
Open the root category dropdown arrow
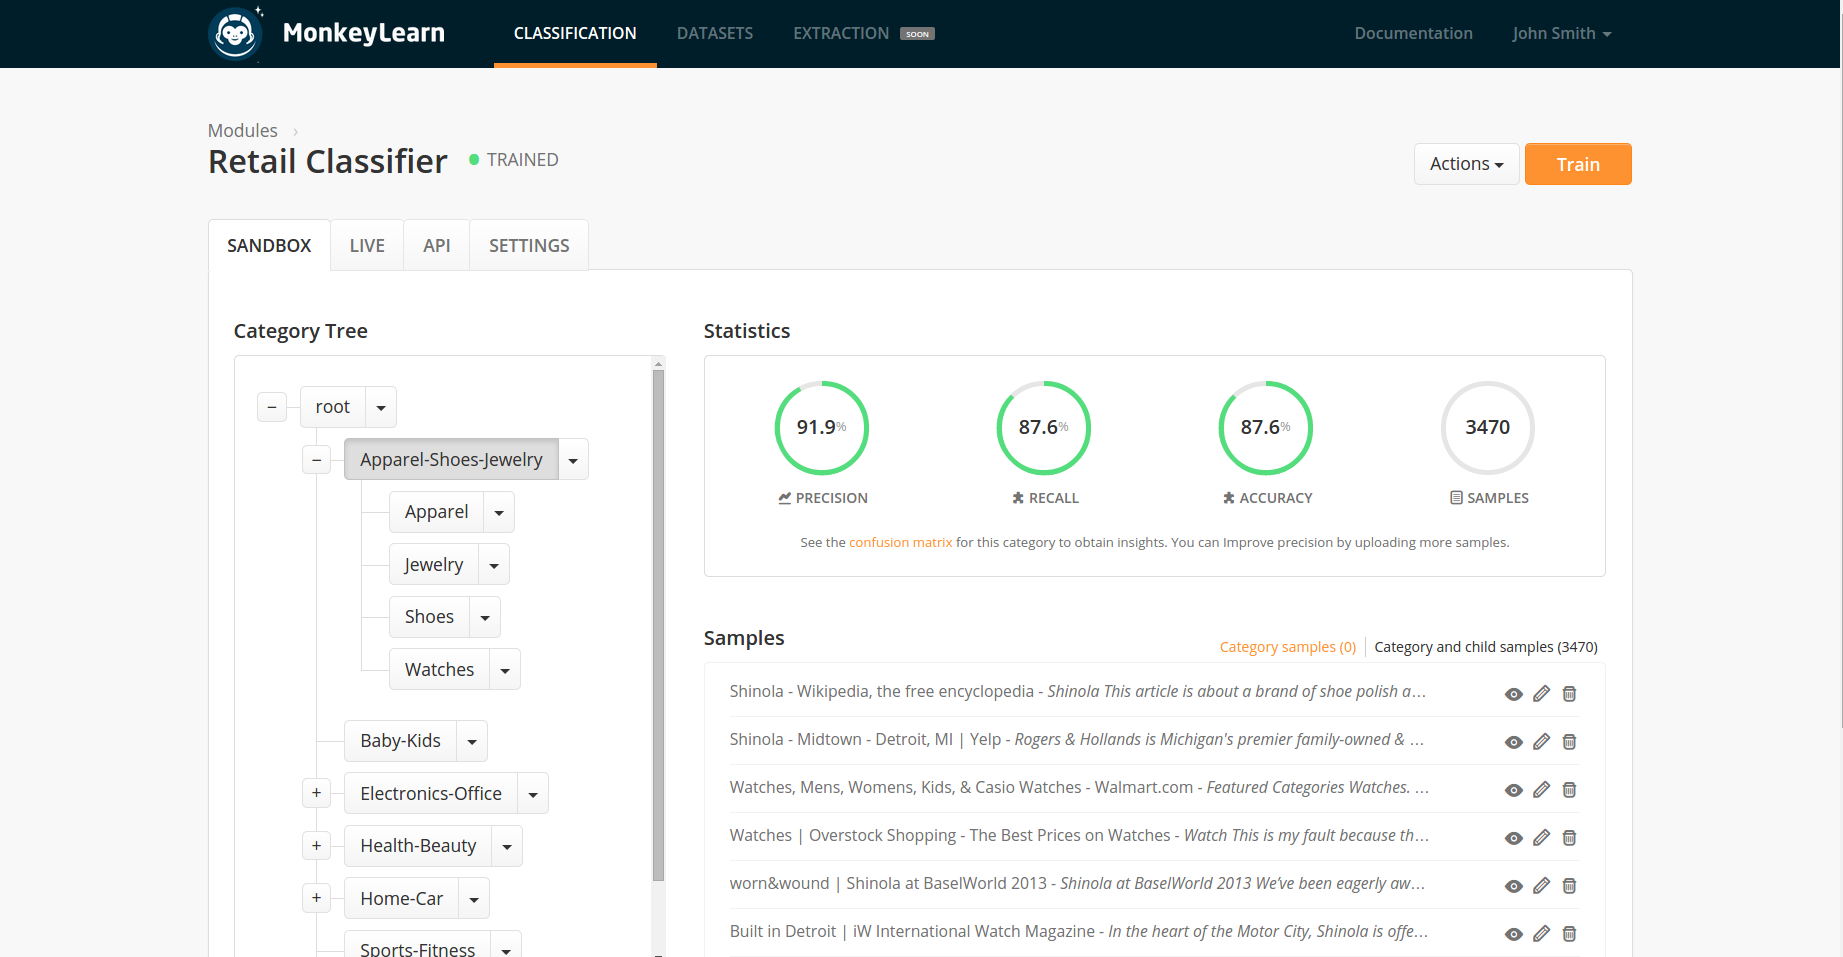[381, 407]
